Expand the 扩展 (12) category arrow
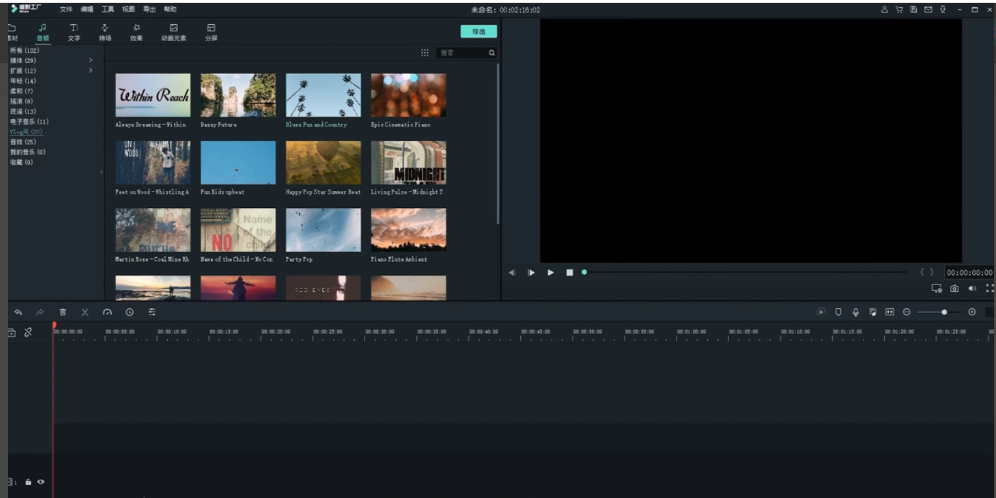The width and height of the screenshot is (996, 498). pyautogui.click(x=90, y=71)
